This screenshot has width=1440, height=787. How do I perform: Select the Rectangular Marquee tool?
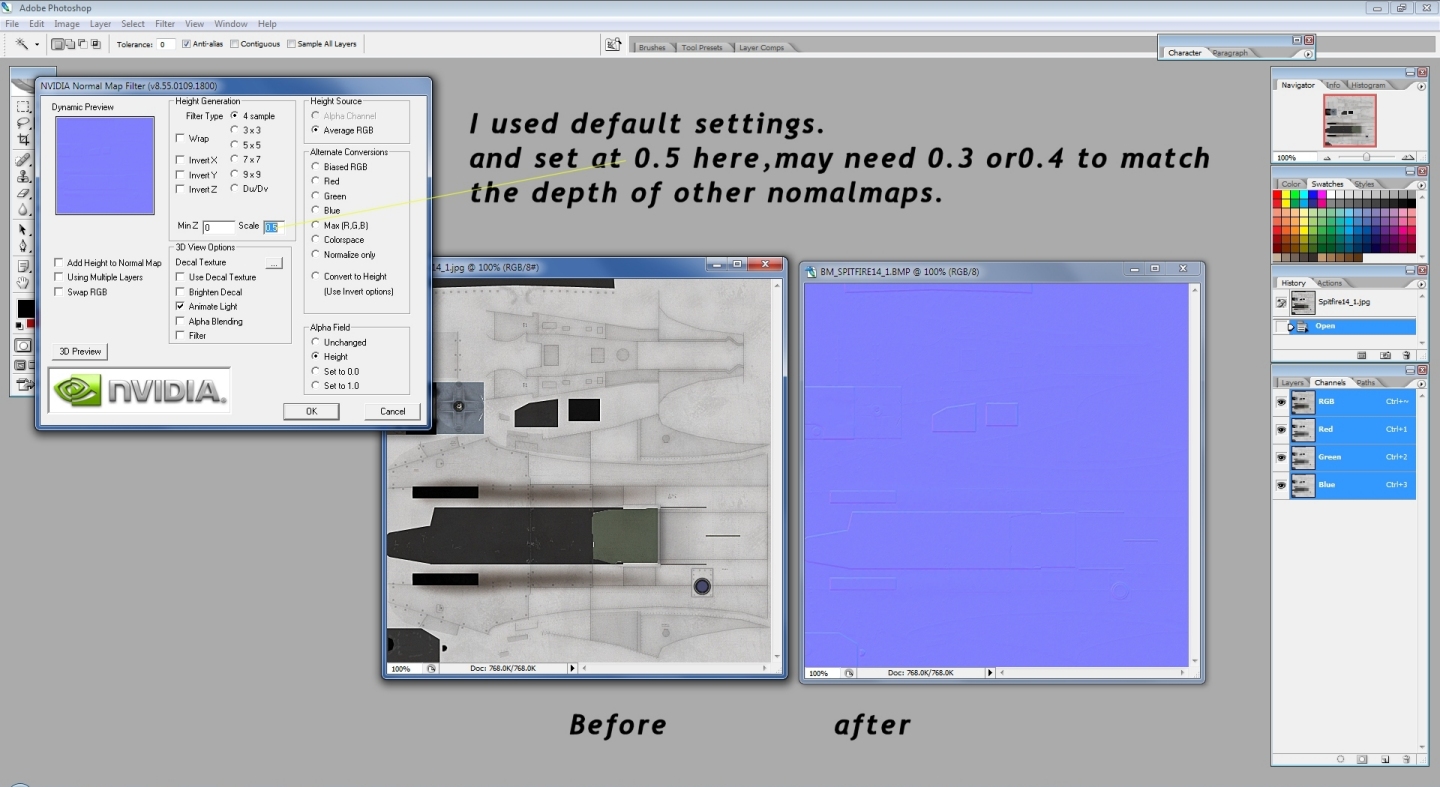point(23,106)
